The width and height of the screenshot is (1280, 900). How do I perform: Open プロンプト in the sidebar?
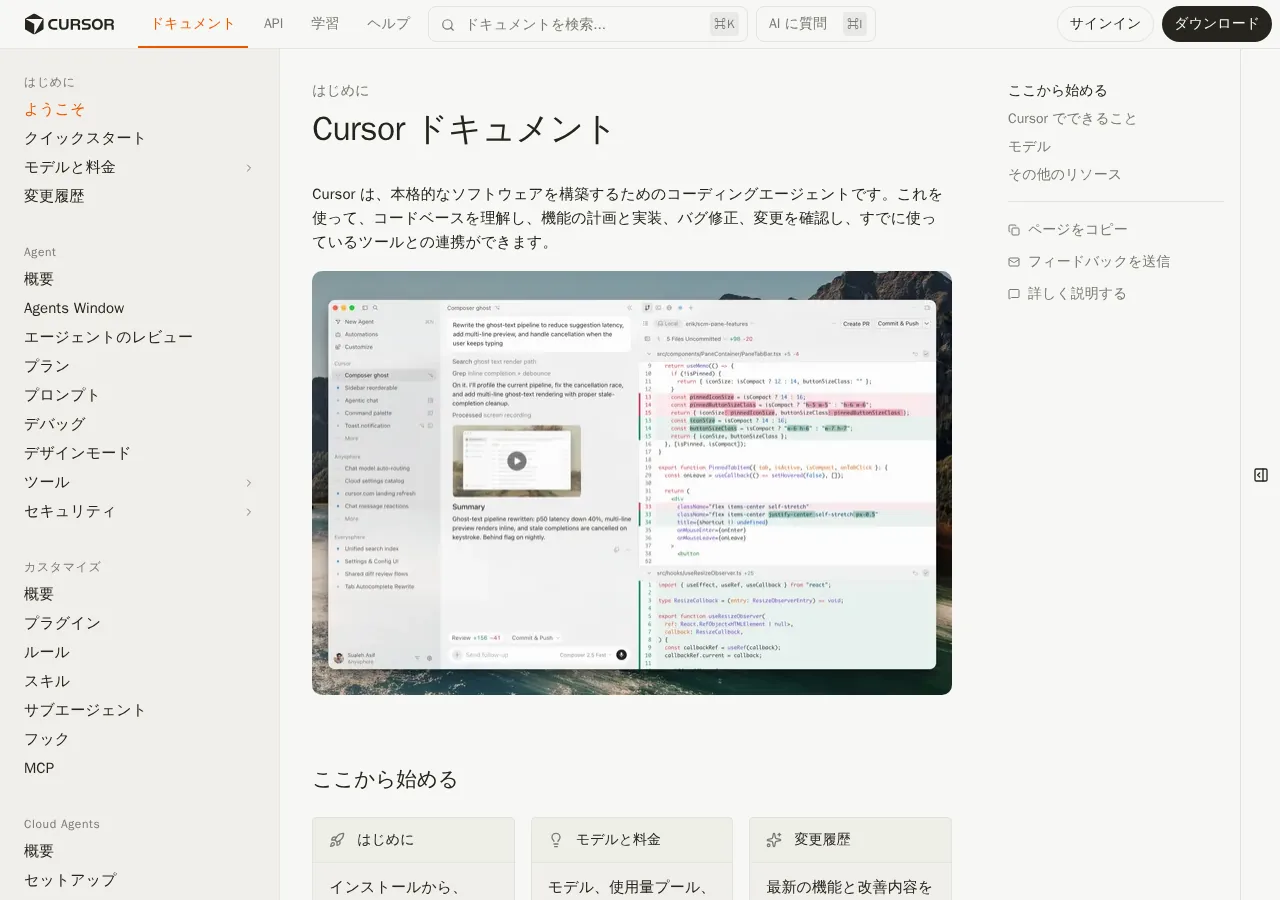click(62, 396)
